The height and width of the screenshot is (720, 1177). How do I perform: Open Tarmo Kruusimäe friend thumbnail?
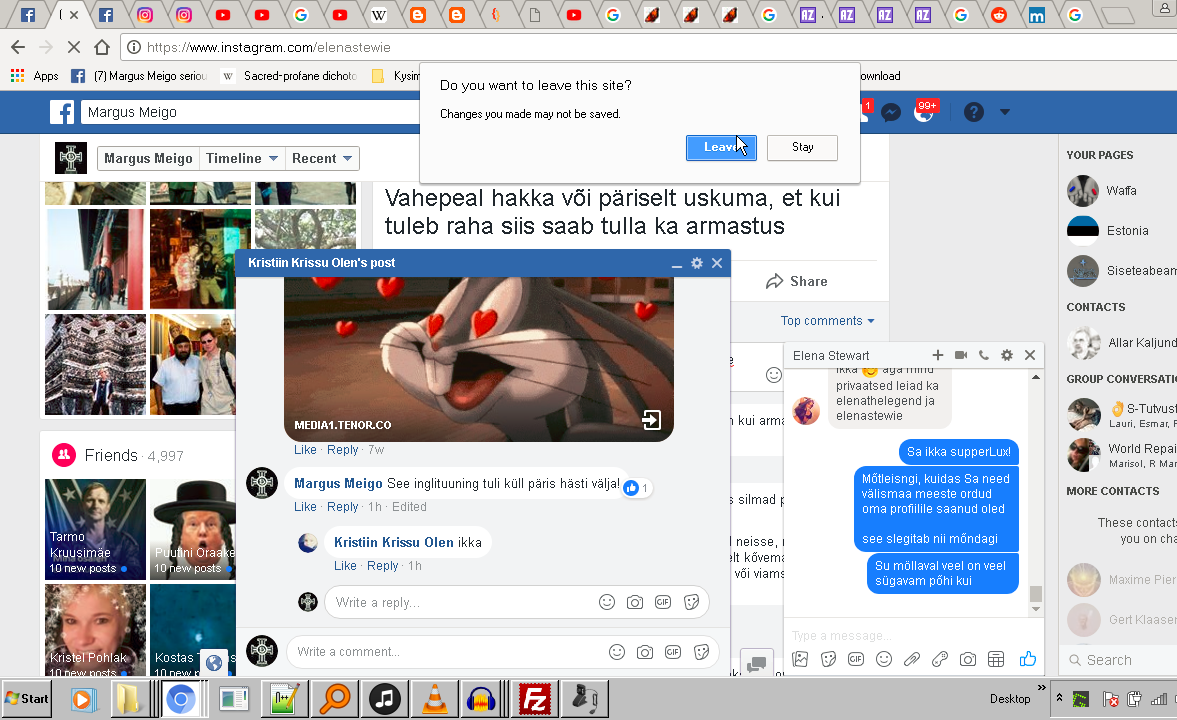tap(95, 529)
